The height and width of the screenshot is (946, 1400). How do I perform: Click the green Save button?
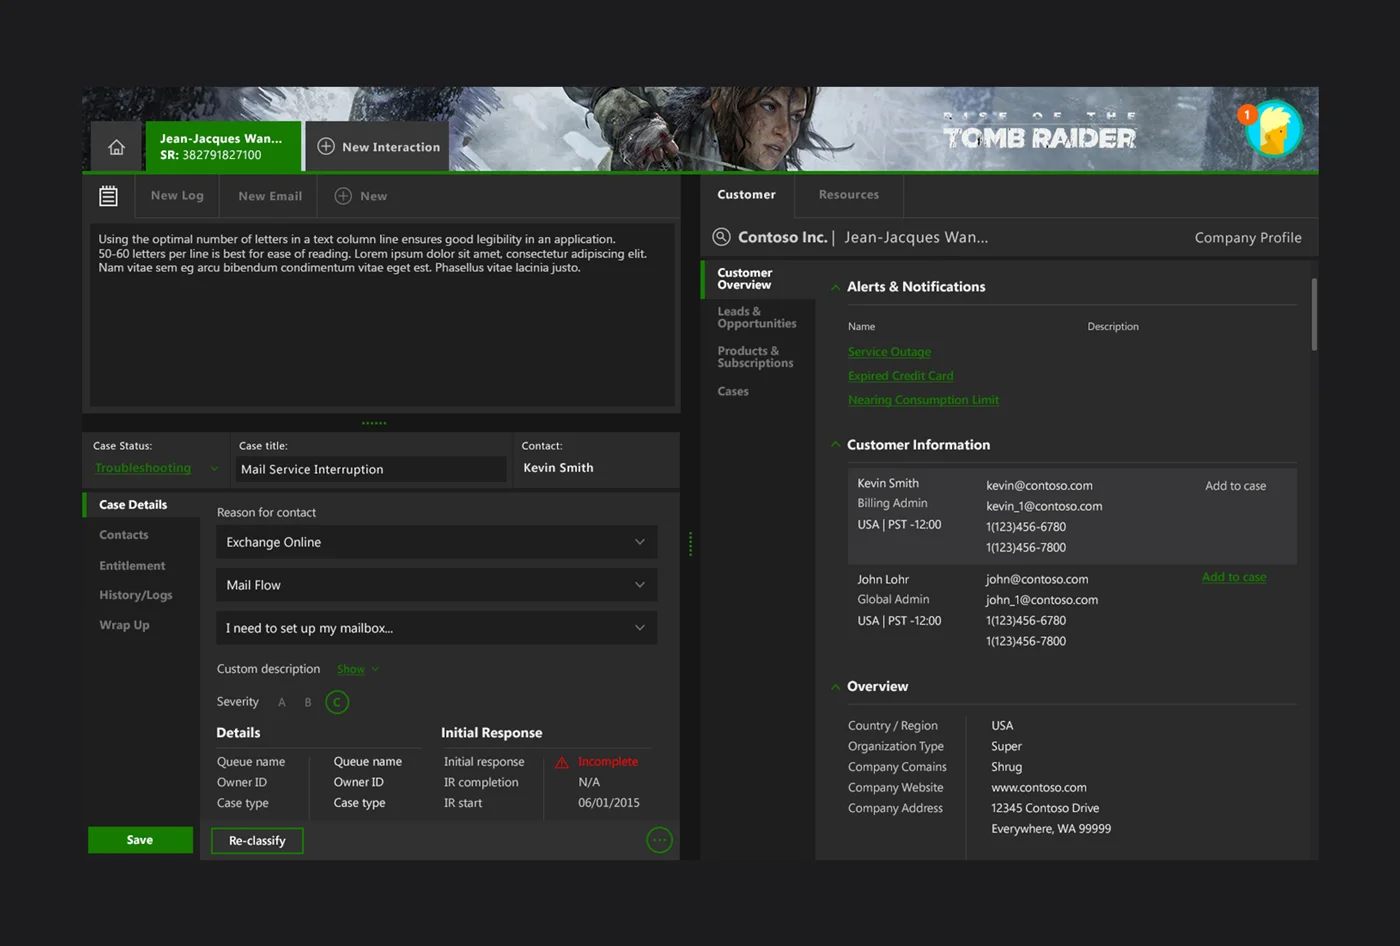tap(140, 840)
